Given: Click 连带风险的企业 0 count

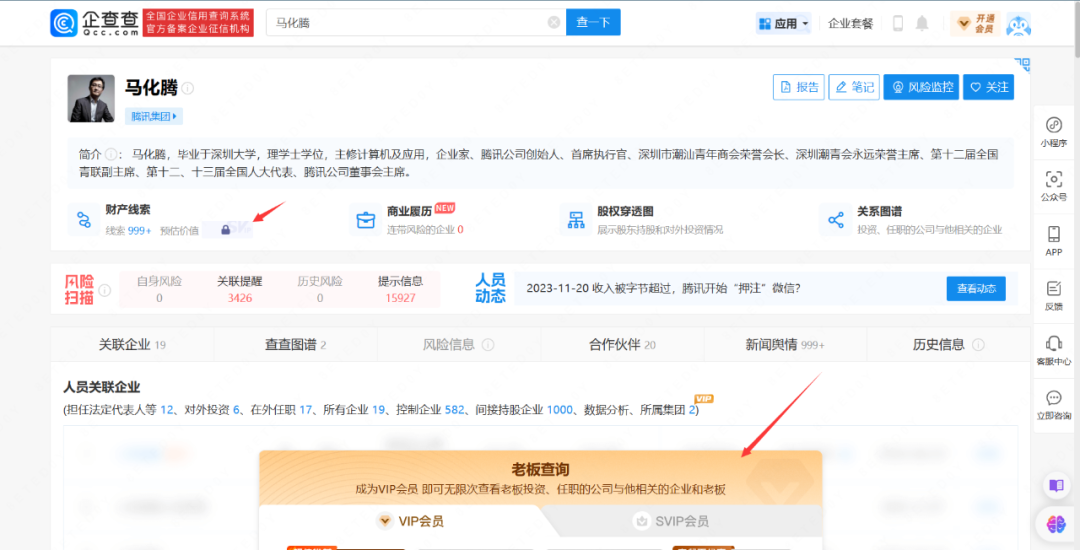Looking at the screenshot, I should click(425, 230).
